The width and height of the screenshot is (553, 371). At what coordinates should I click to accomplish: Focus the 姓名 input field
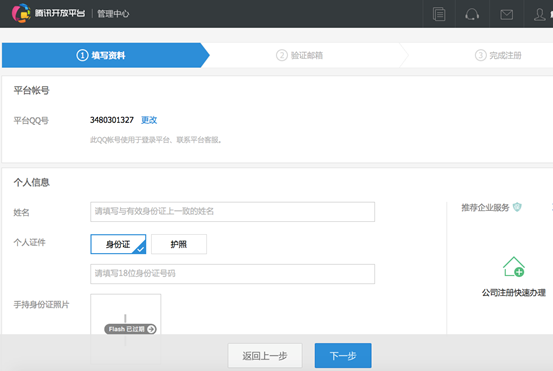pos(232,212)
